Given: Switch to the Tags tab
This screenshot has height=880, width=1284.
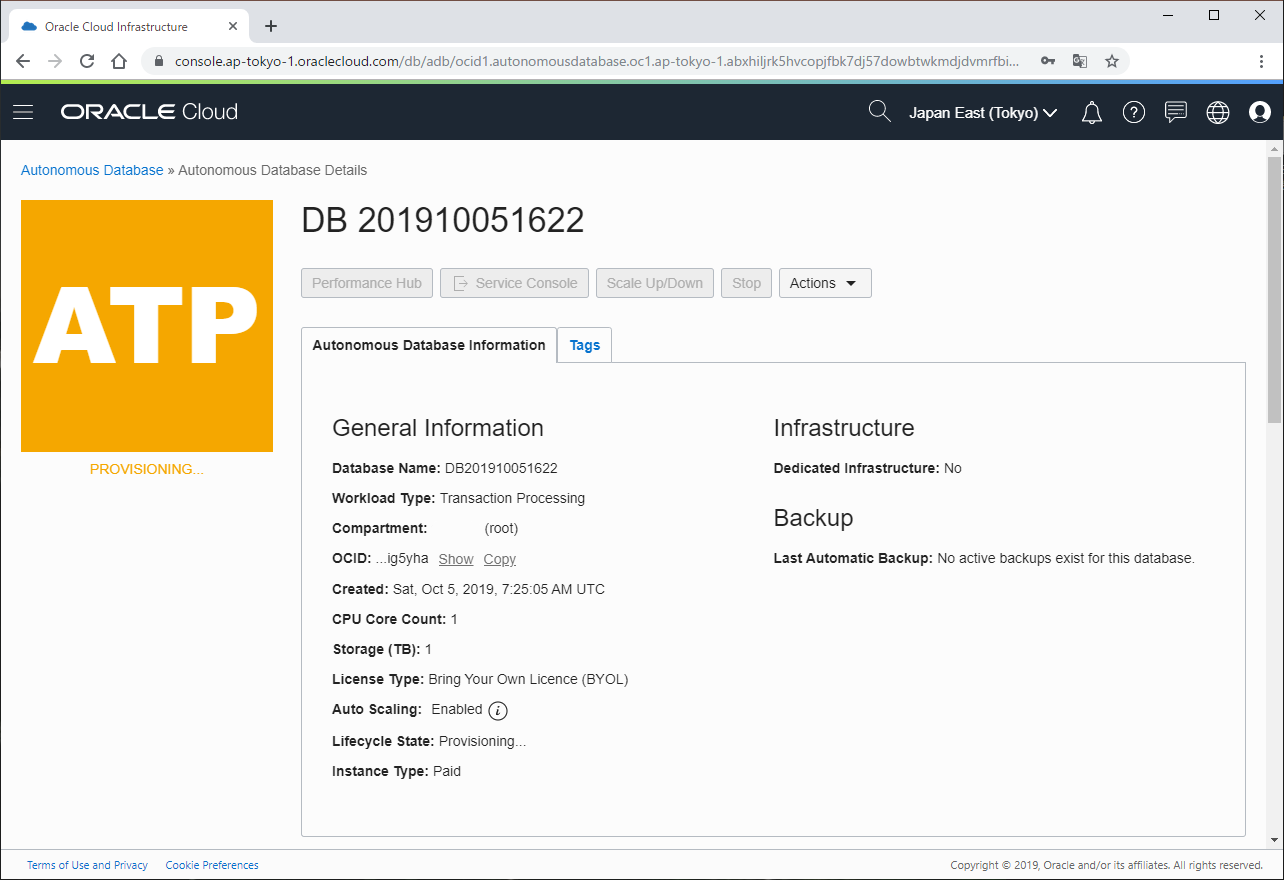Looking at the screenshot, I should [585, 345].
